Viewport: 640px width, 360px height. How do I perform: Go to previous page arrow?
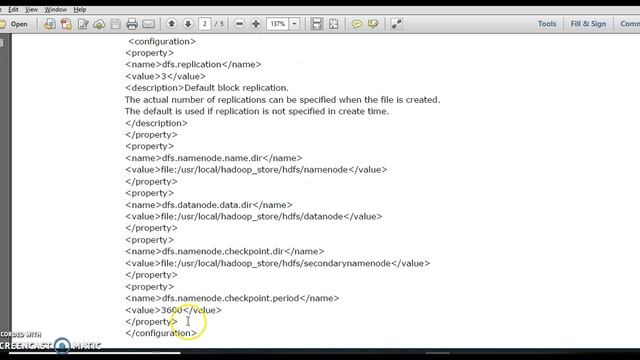171,24
